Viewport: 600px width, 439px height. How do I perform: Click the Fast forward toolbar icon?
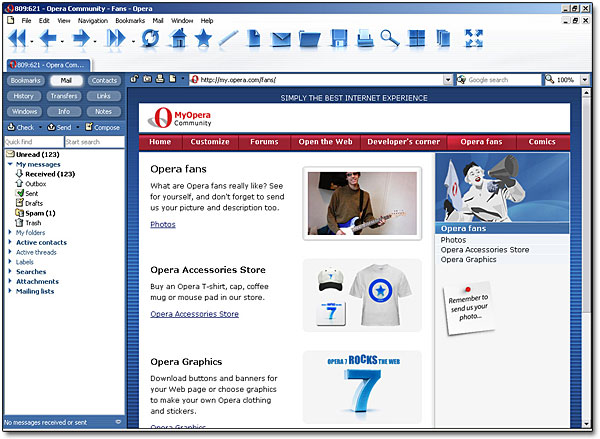click(116, 39)
